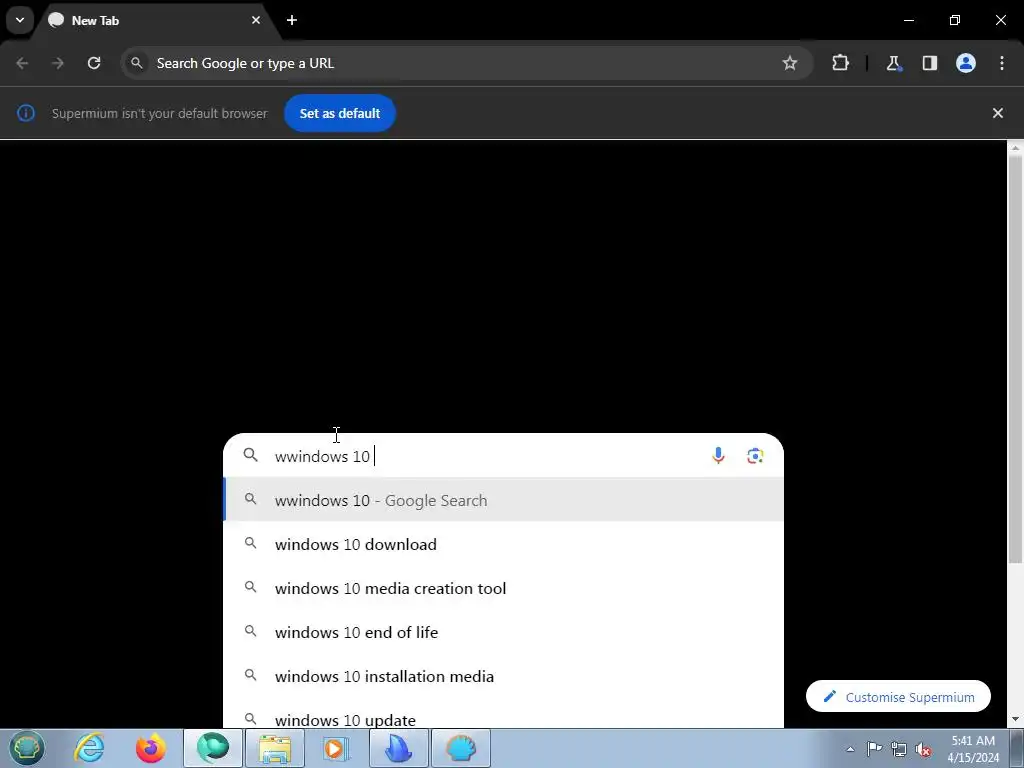Screen dimensions: 1024x768
Task: Open the three-dot browser menu
Action: pos(1001,63)
